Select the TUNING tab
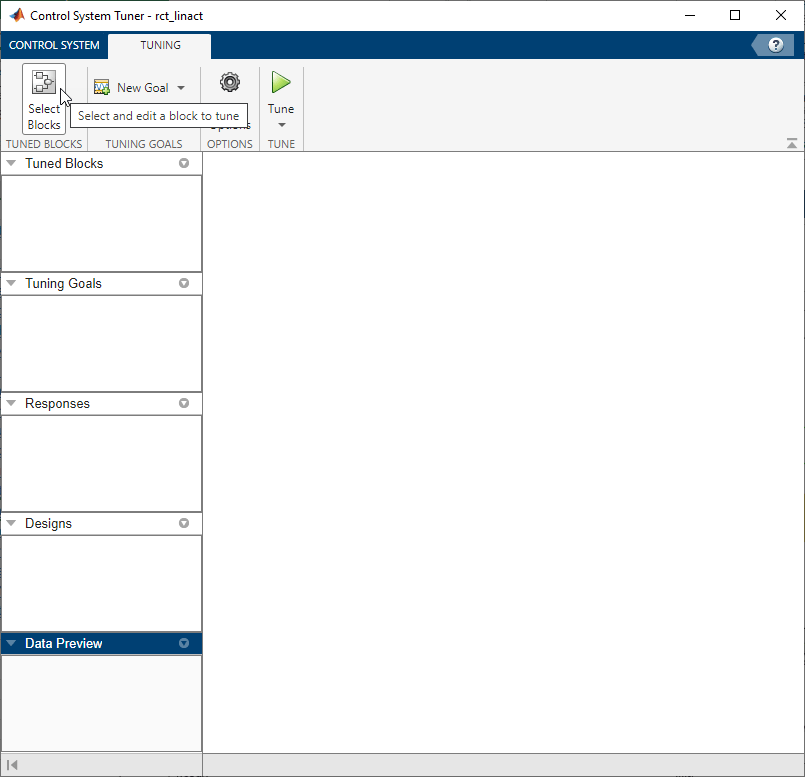This screenshot has height=777, width=805. coord(160,45)
